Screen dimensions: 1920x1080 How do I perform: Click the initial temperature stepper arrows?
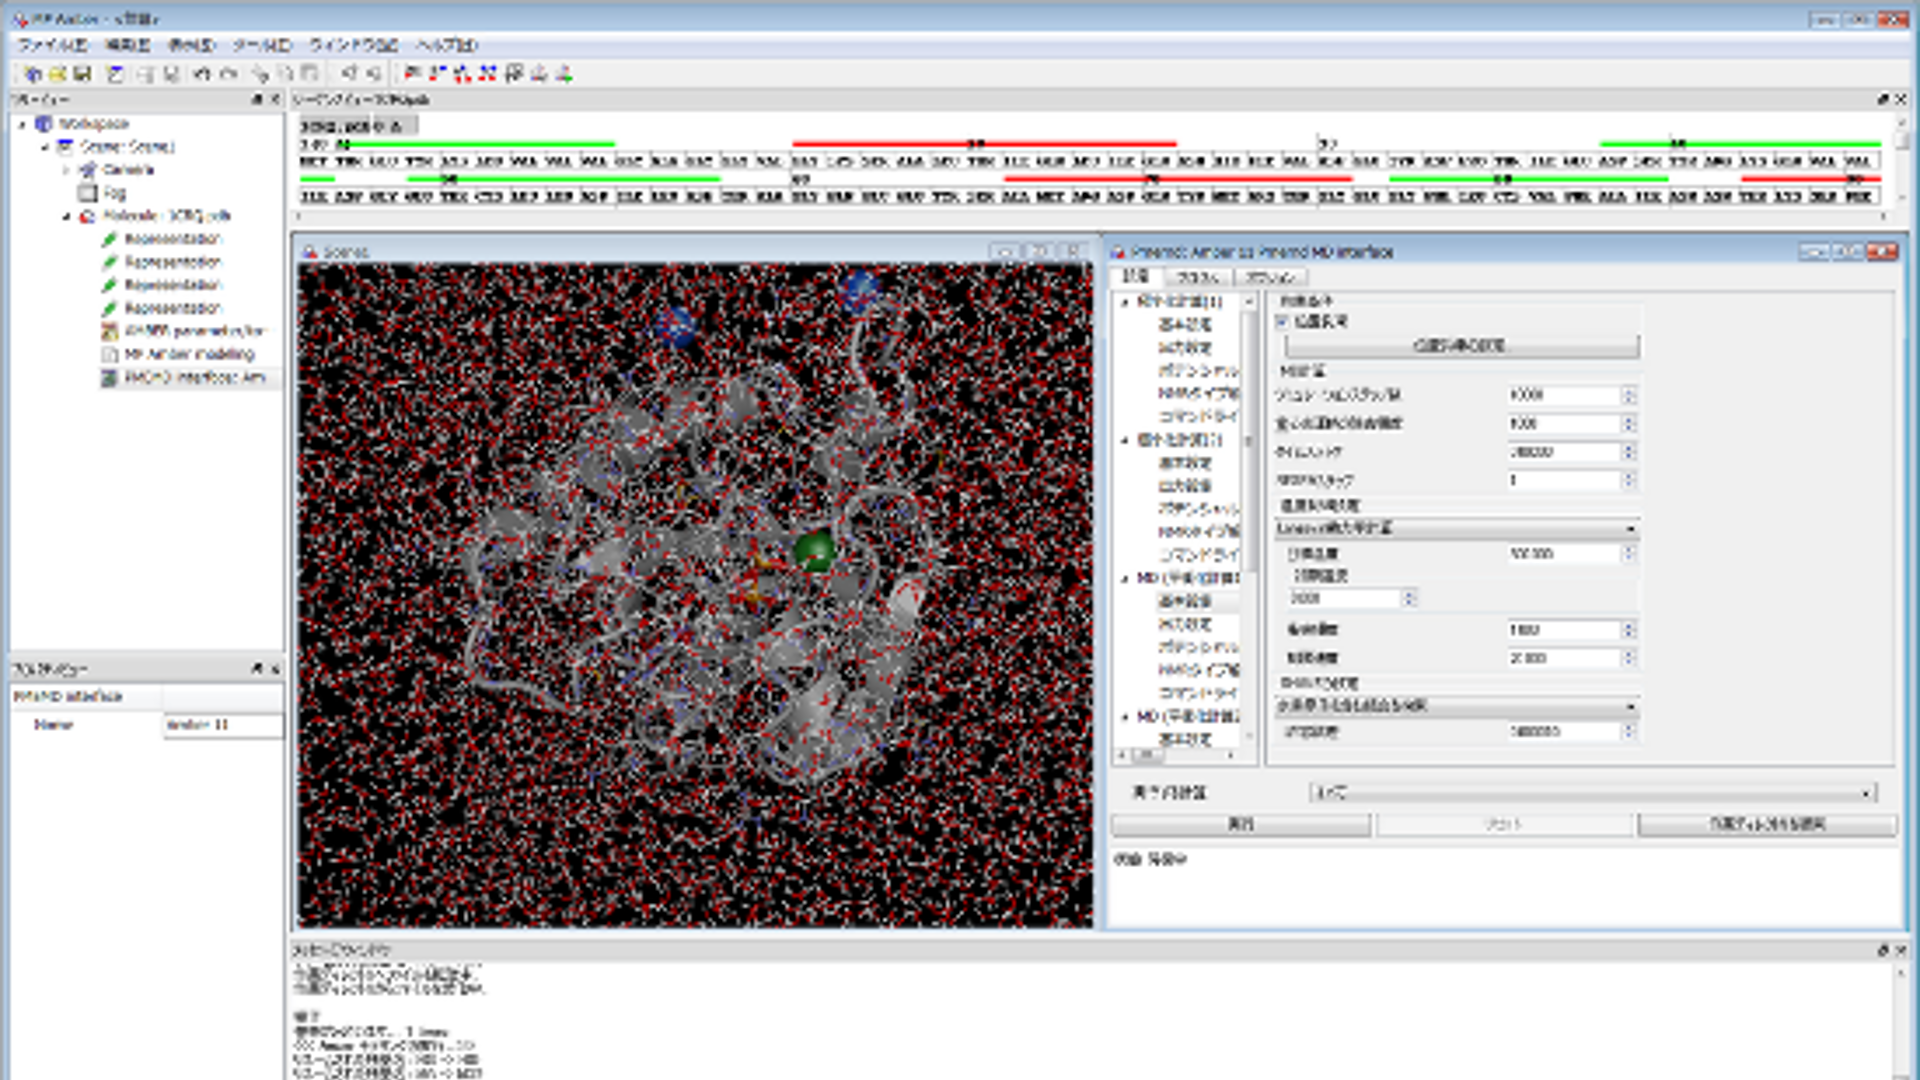1409,598
